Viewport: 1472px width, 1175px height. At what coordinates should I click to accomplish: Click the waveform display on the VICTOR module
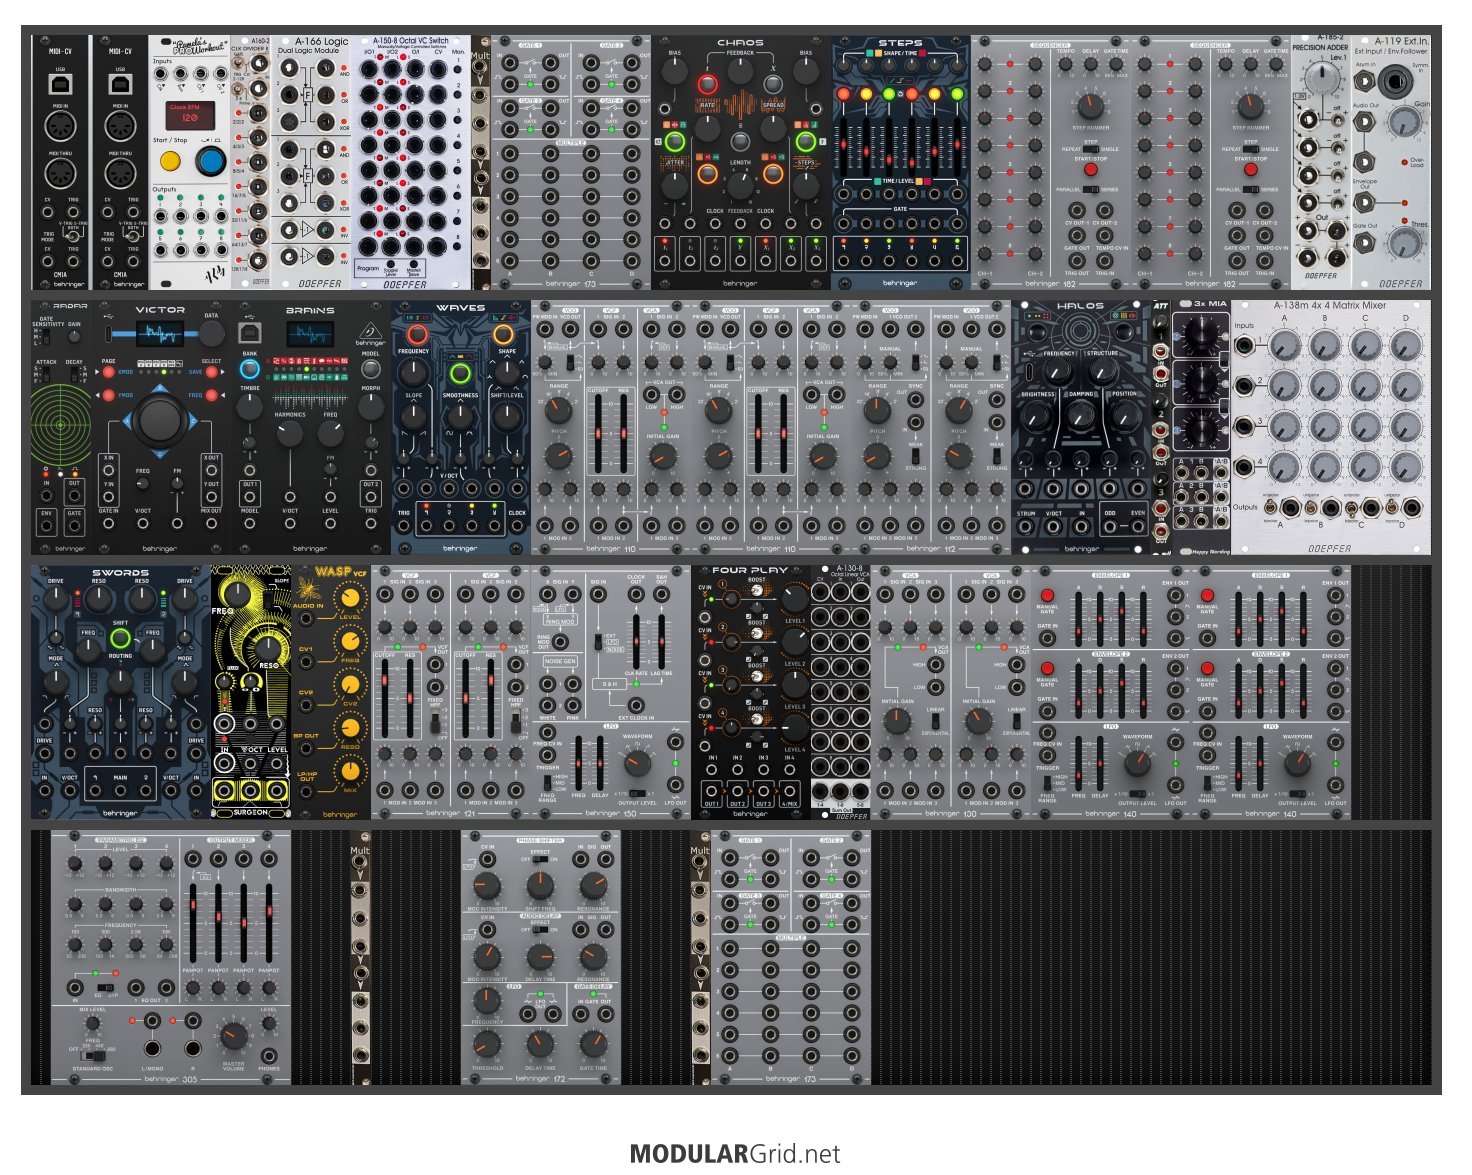coord(160,333)
